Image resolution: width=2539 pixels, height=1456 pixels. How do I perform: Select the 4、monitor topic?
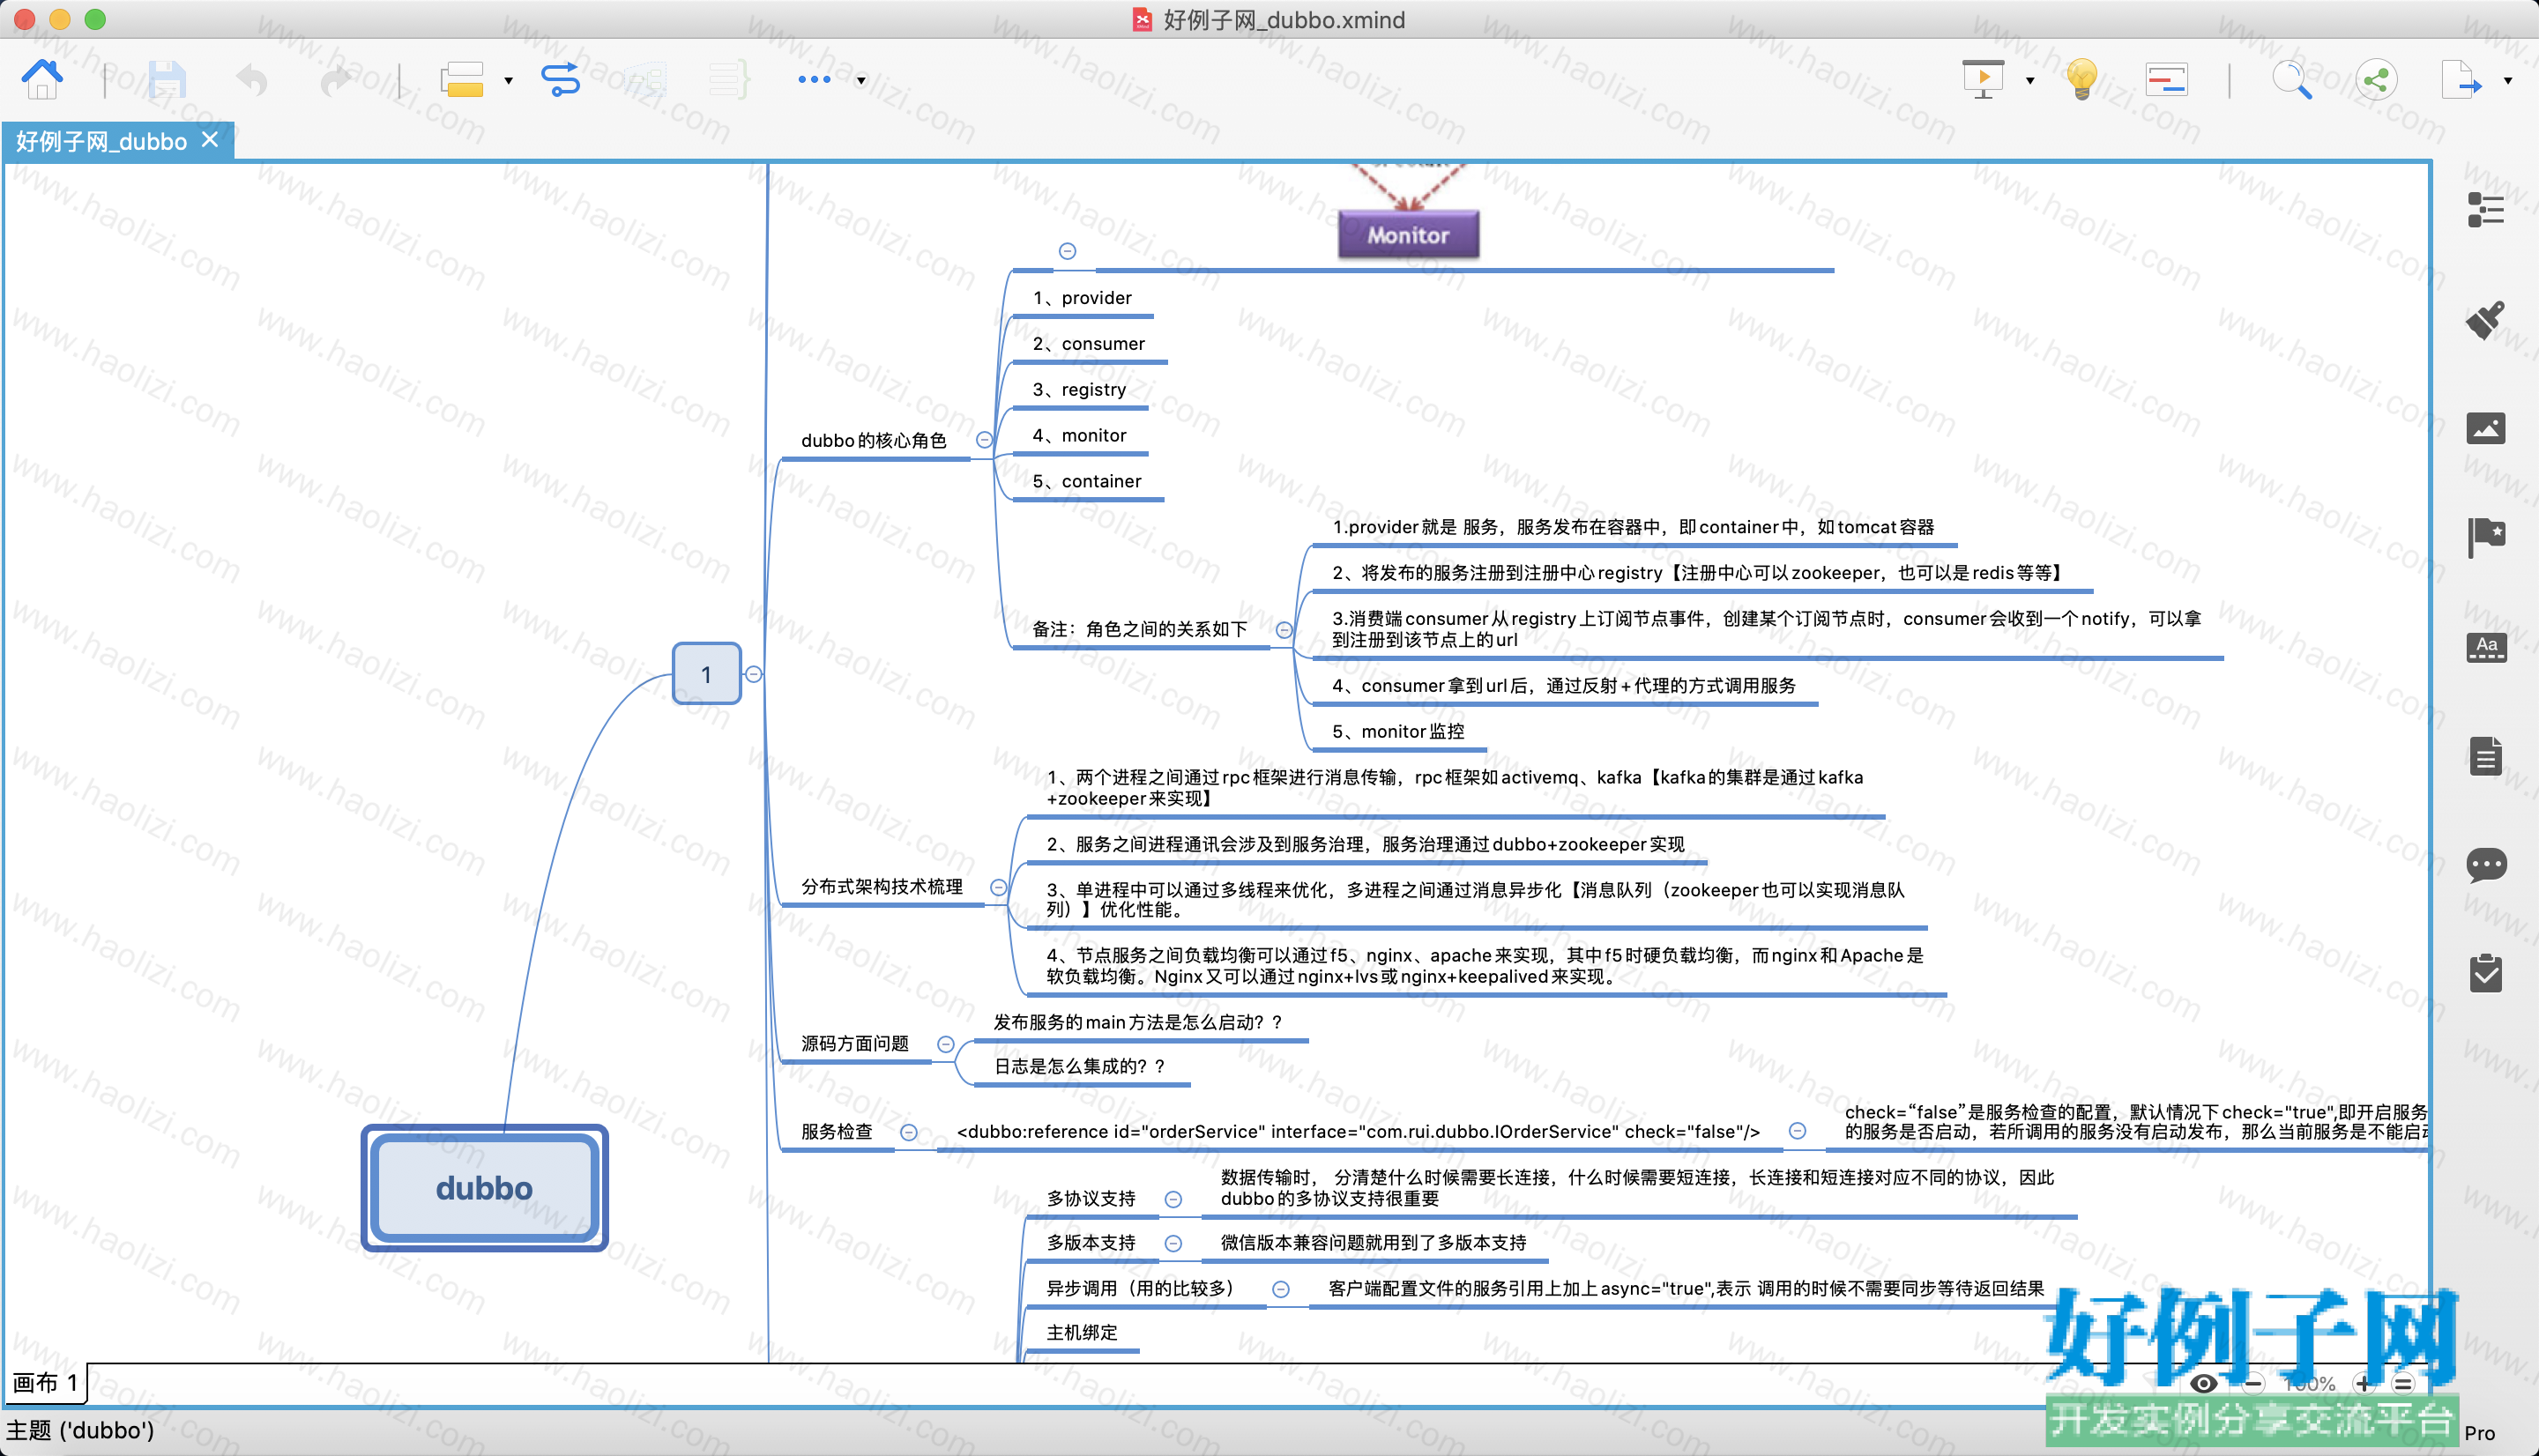point(1080,436)
